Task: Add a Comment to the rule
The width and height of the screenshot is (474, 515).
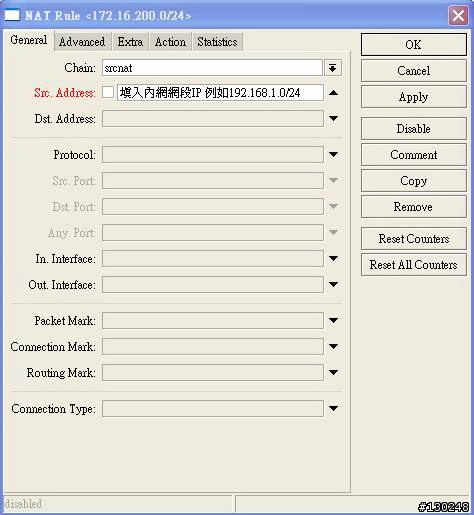Action: (x=414, y=155)
